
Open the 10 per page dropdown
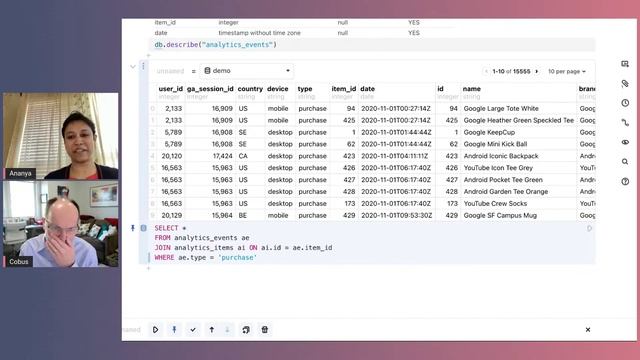pyautogui.click(x=567, y=71)
